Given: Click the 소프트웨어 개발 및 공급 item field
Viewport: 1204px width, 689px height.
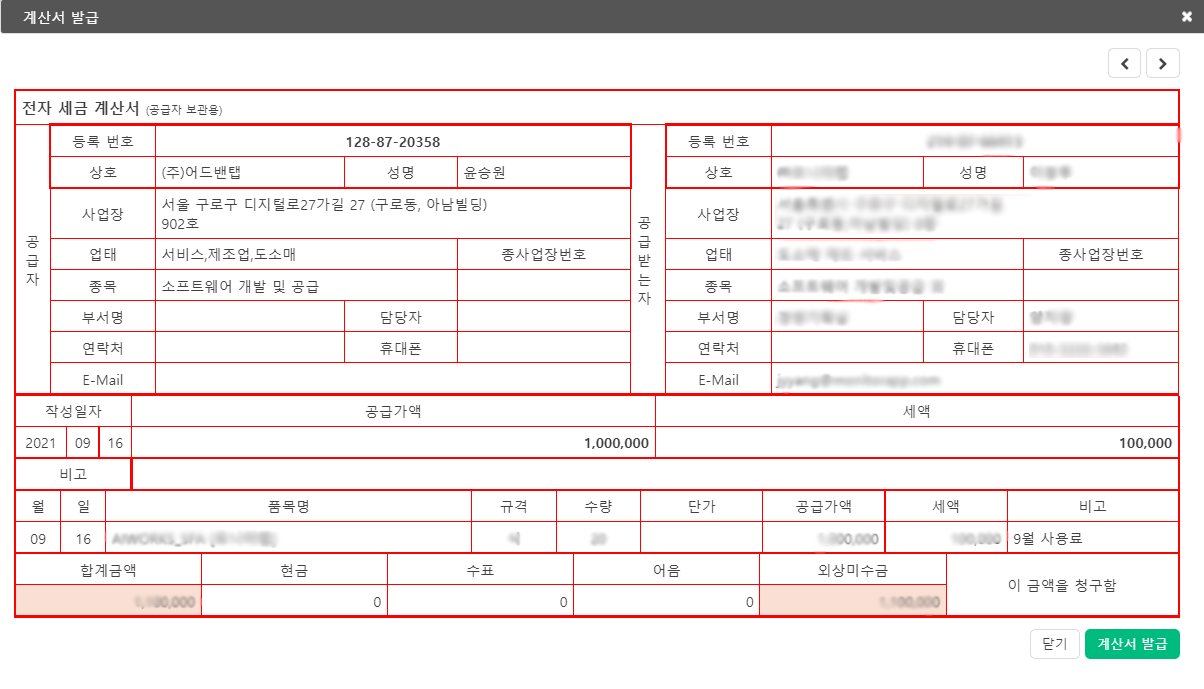Looking at the screenshot, I should coord(306,286).
